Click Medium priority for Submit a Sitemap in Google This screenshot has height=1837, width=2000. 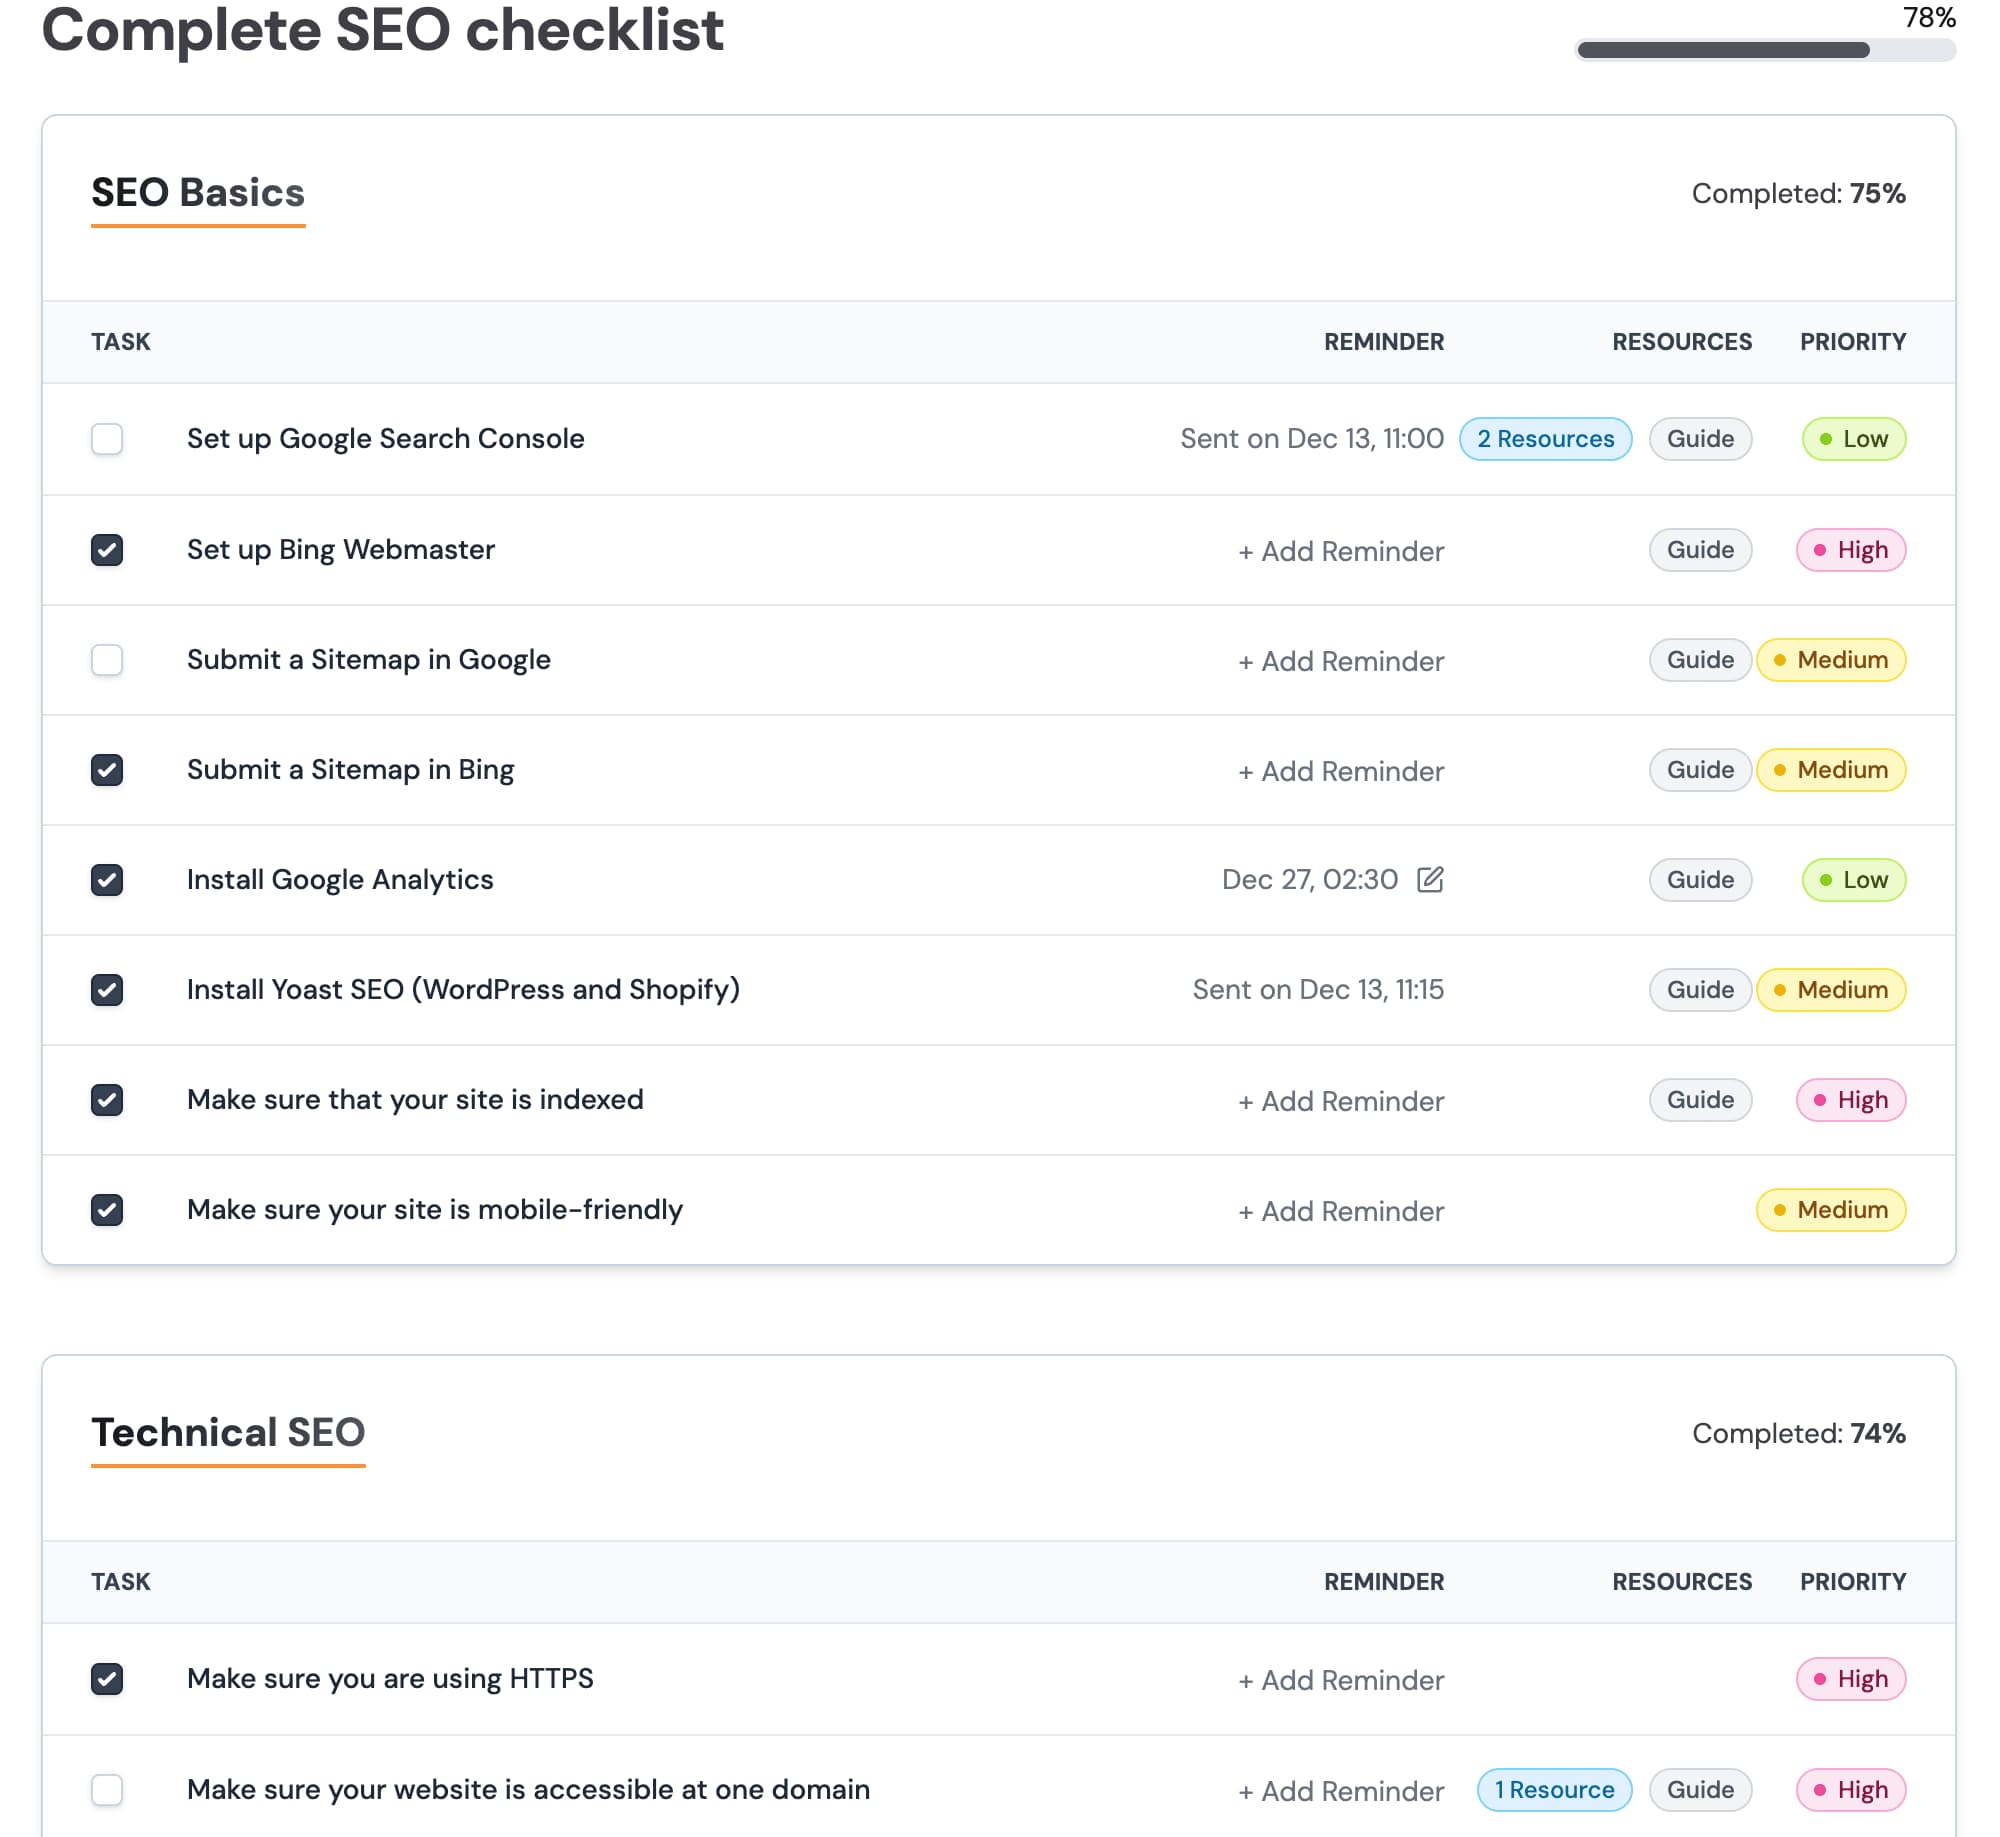click(x=1831, y=660)
